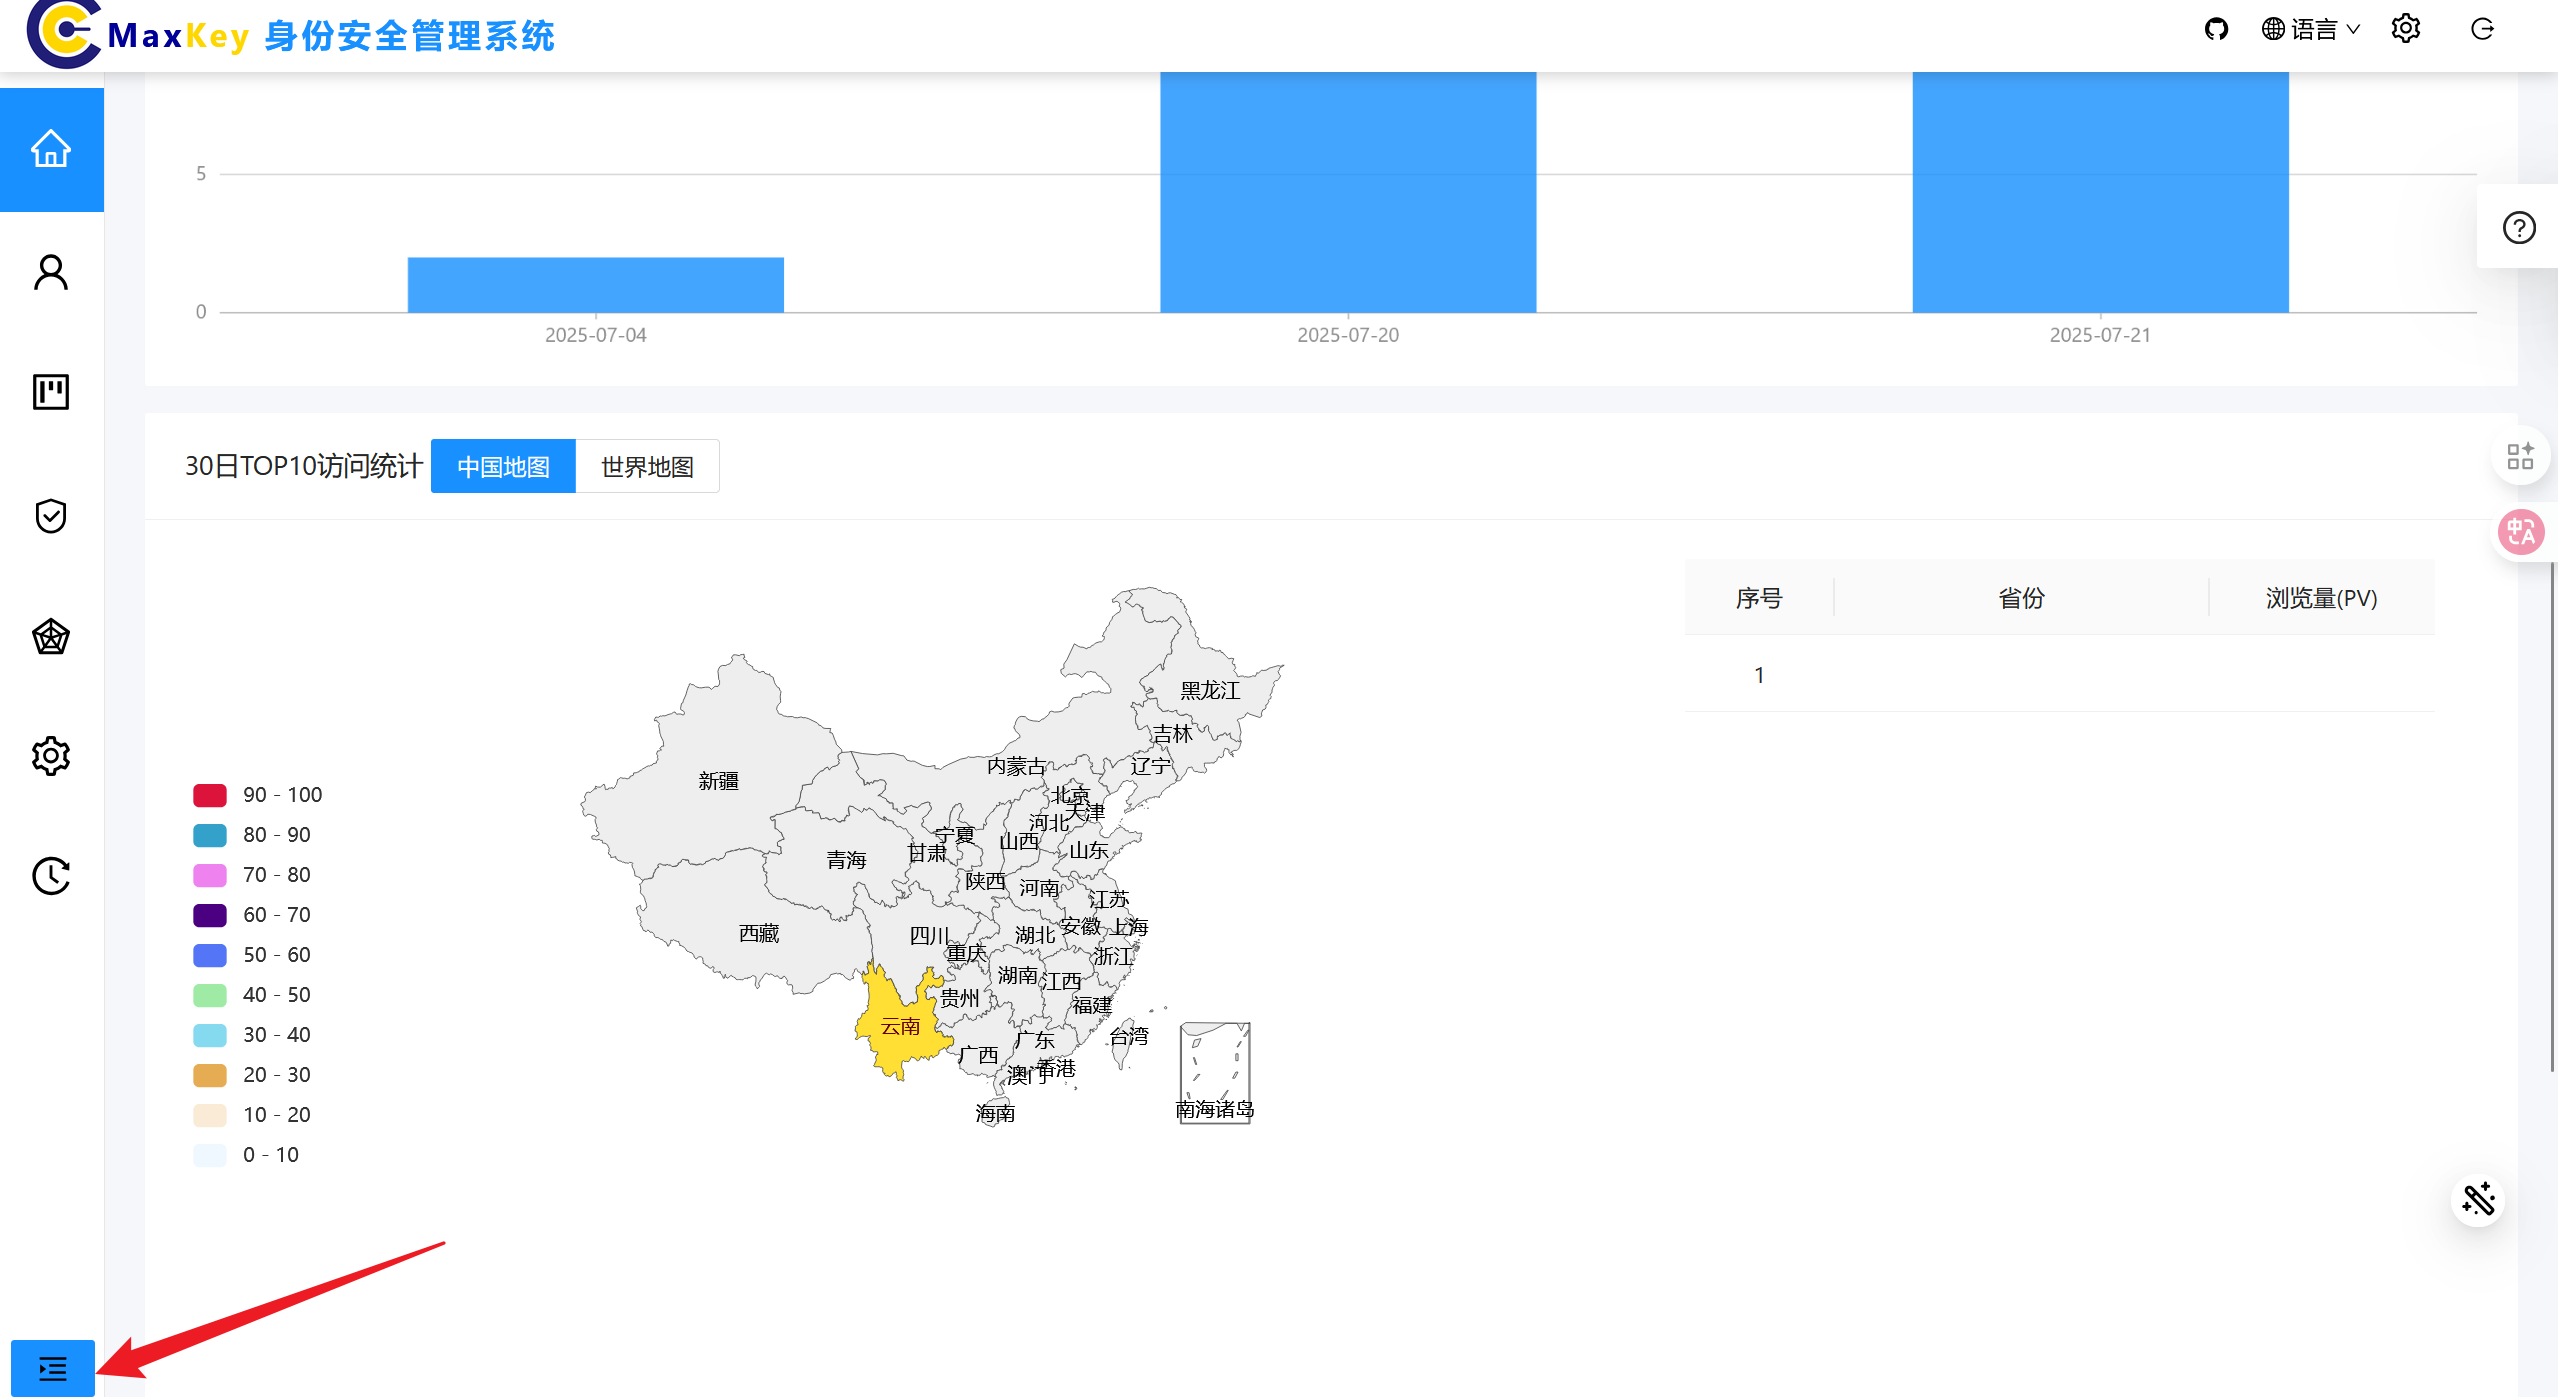
Task: Open the pentagon permissions sidebar icon
Action: [51, 637]
